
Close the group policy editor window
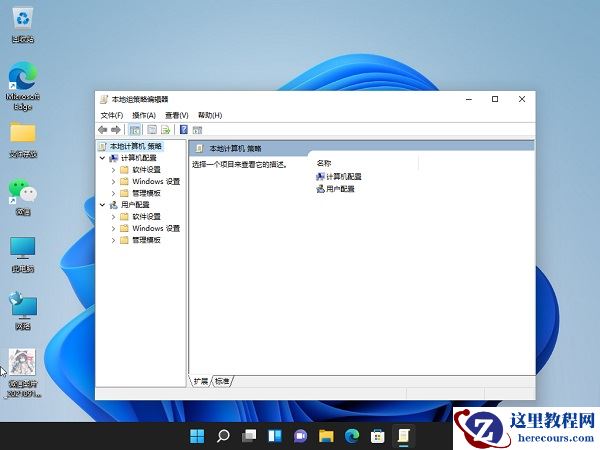[522, 99]
